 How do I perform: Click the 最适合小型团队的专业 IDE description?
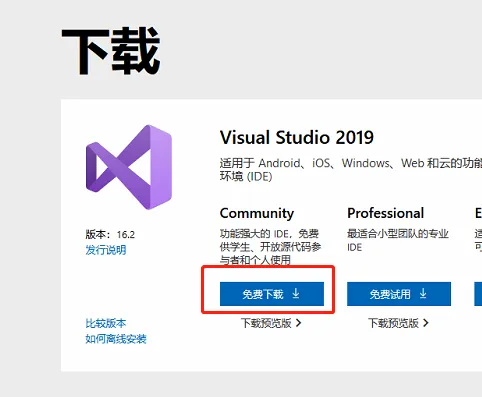tap(398, 240)
